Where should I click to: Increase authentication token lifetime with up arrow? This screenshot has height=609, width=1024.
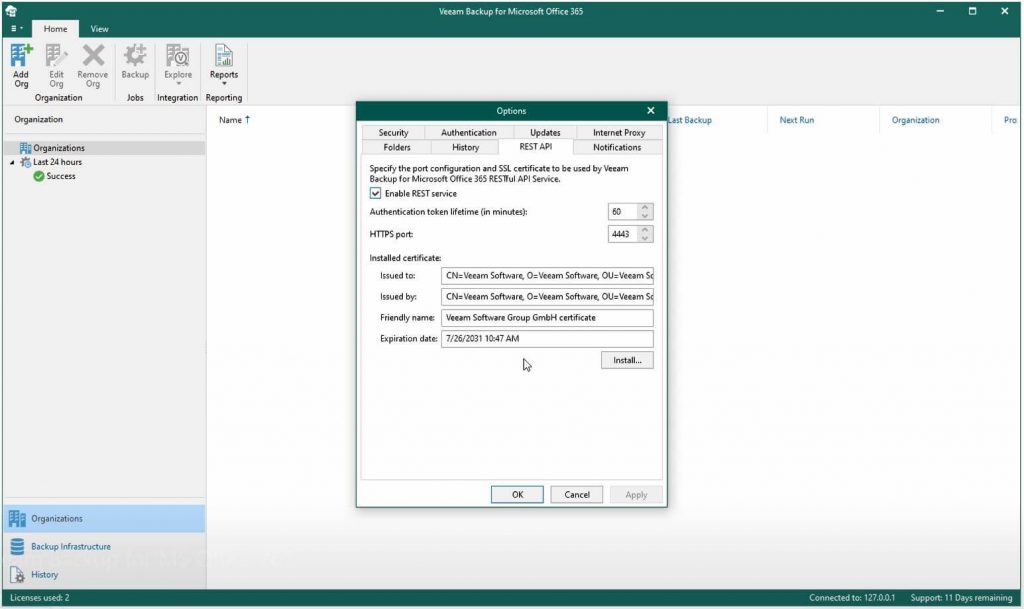pyautogui.click(x=645, y=207)
